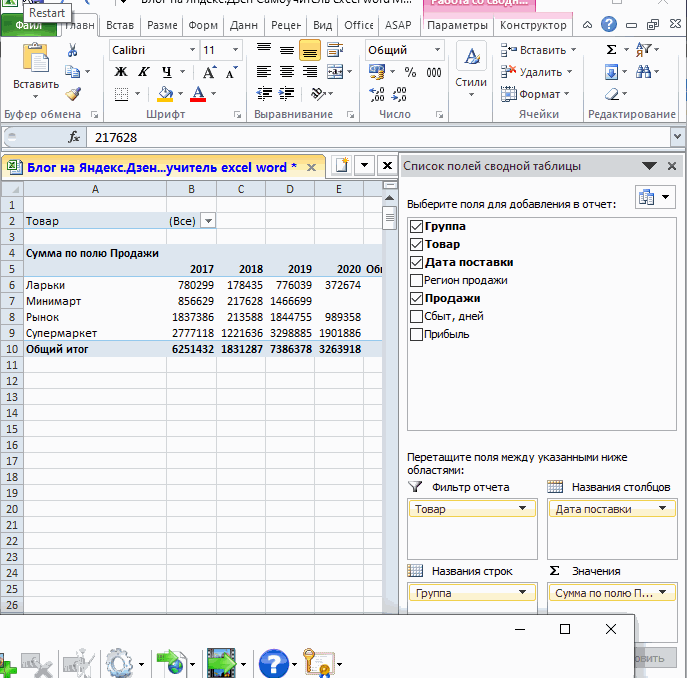Decrease font size with the small A icon

231,71
